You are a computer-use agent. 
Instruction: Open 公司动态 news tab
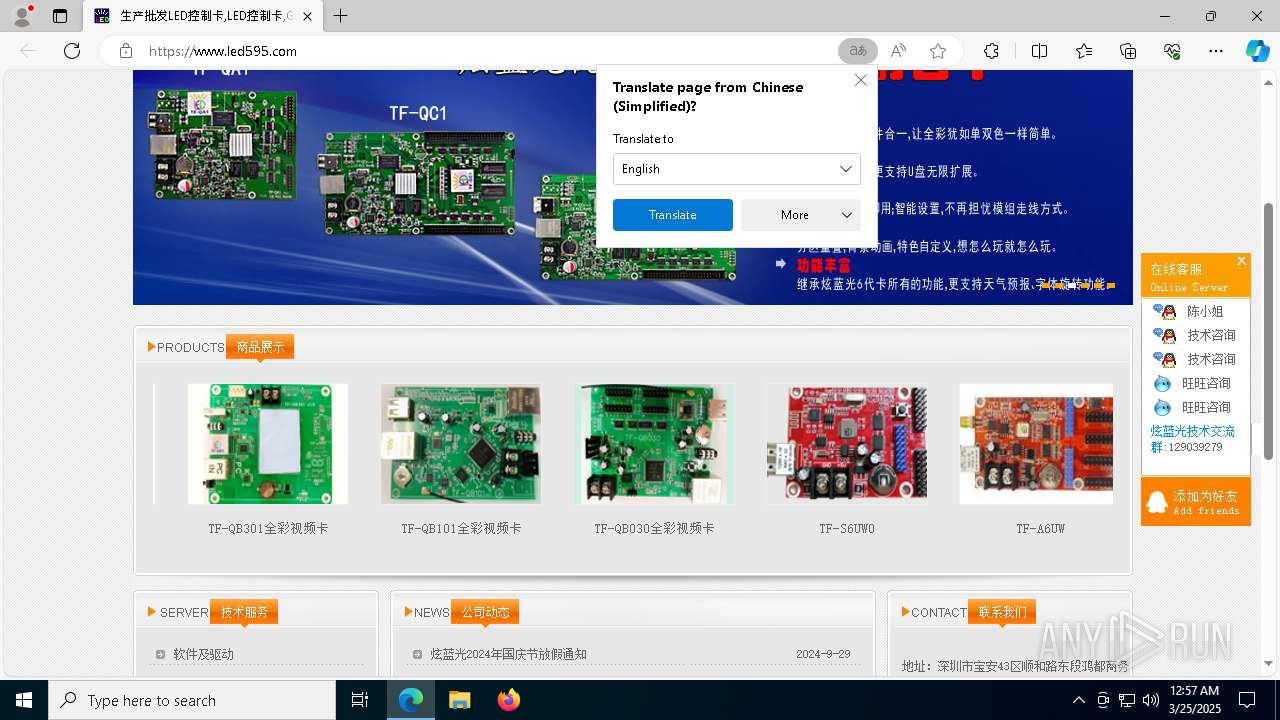484,612
